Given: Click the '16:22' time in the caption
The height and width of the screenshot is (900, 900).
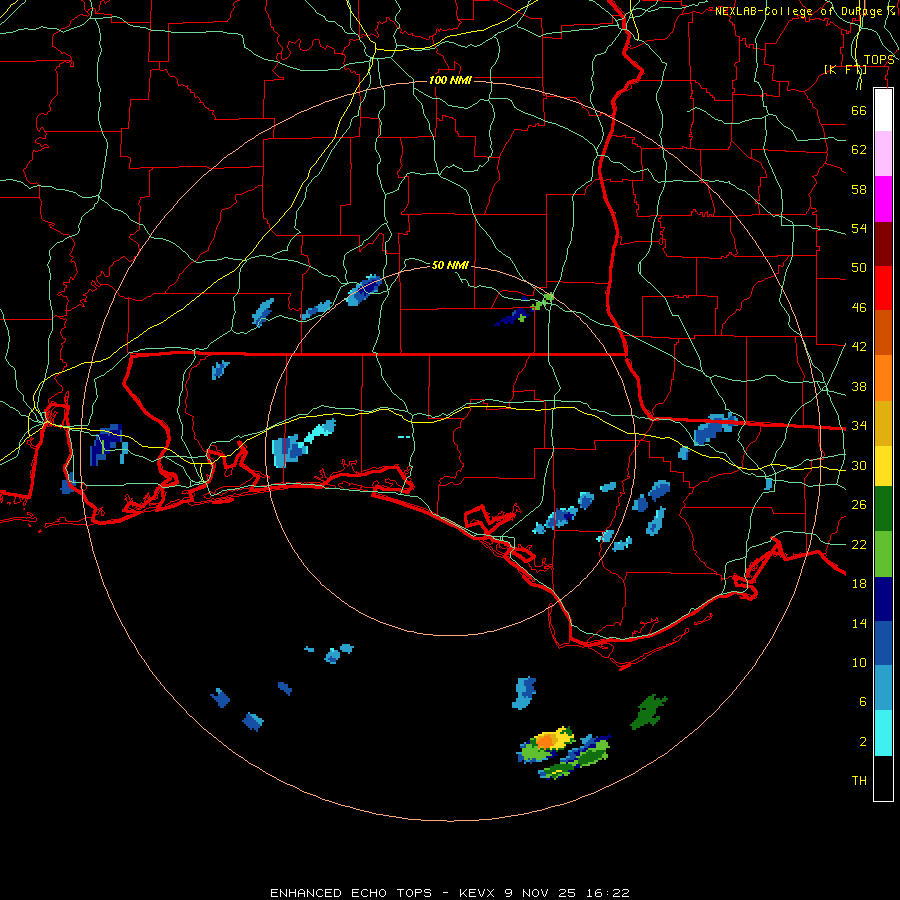Looking at the screenshot, I should (x=608, y=893).
